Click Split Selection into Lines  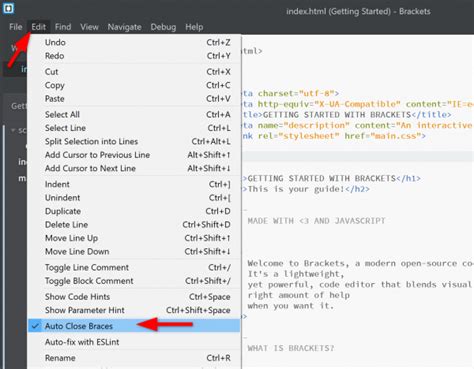(x=134, y=141)
